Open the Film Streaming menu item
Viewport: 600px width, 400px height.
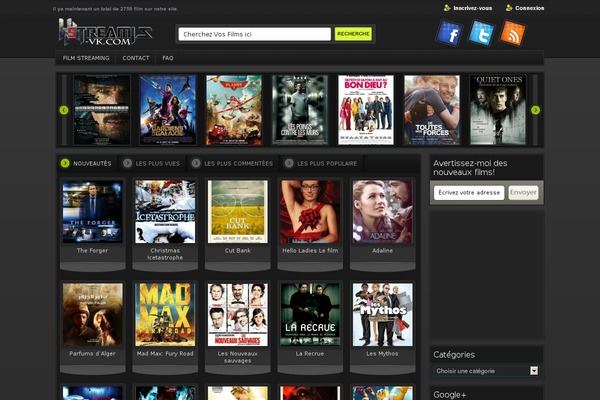pyautogui.click(x=86, y=58)
